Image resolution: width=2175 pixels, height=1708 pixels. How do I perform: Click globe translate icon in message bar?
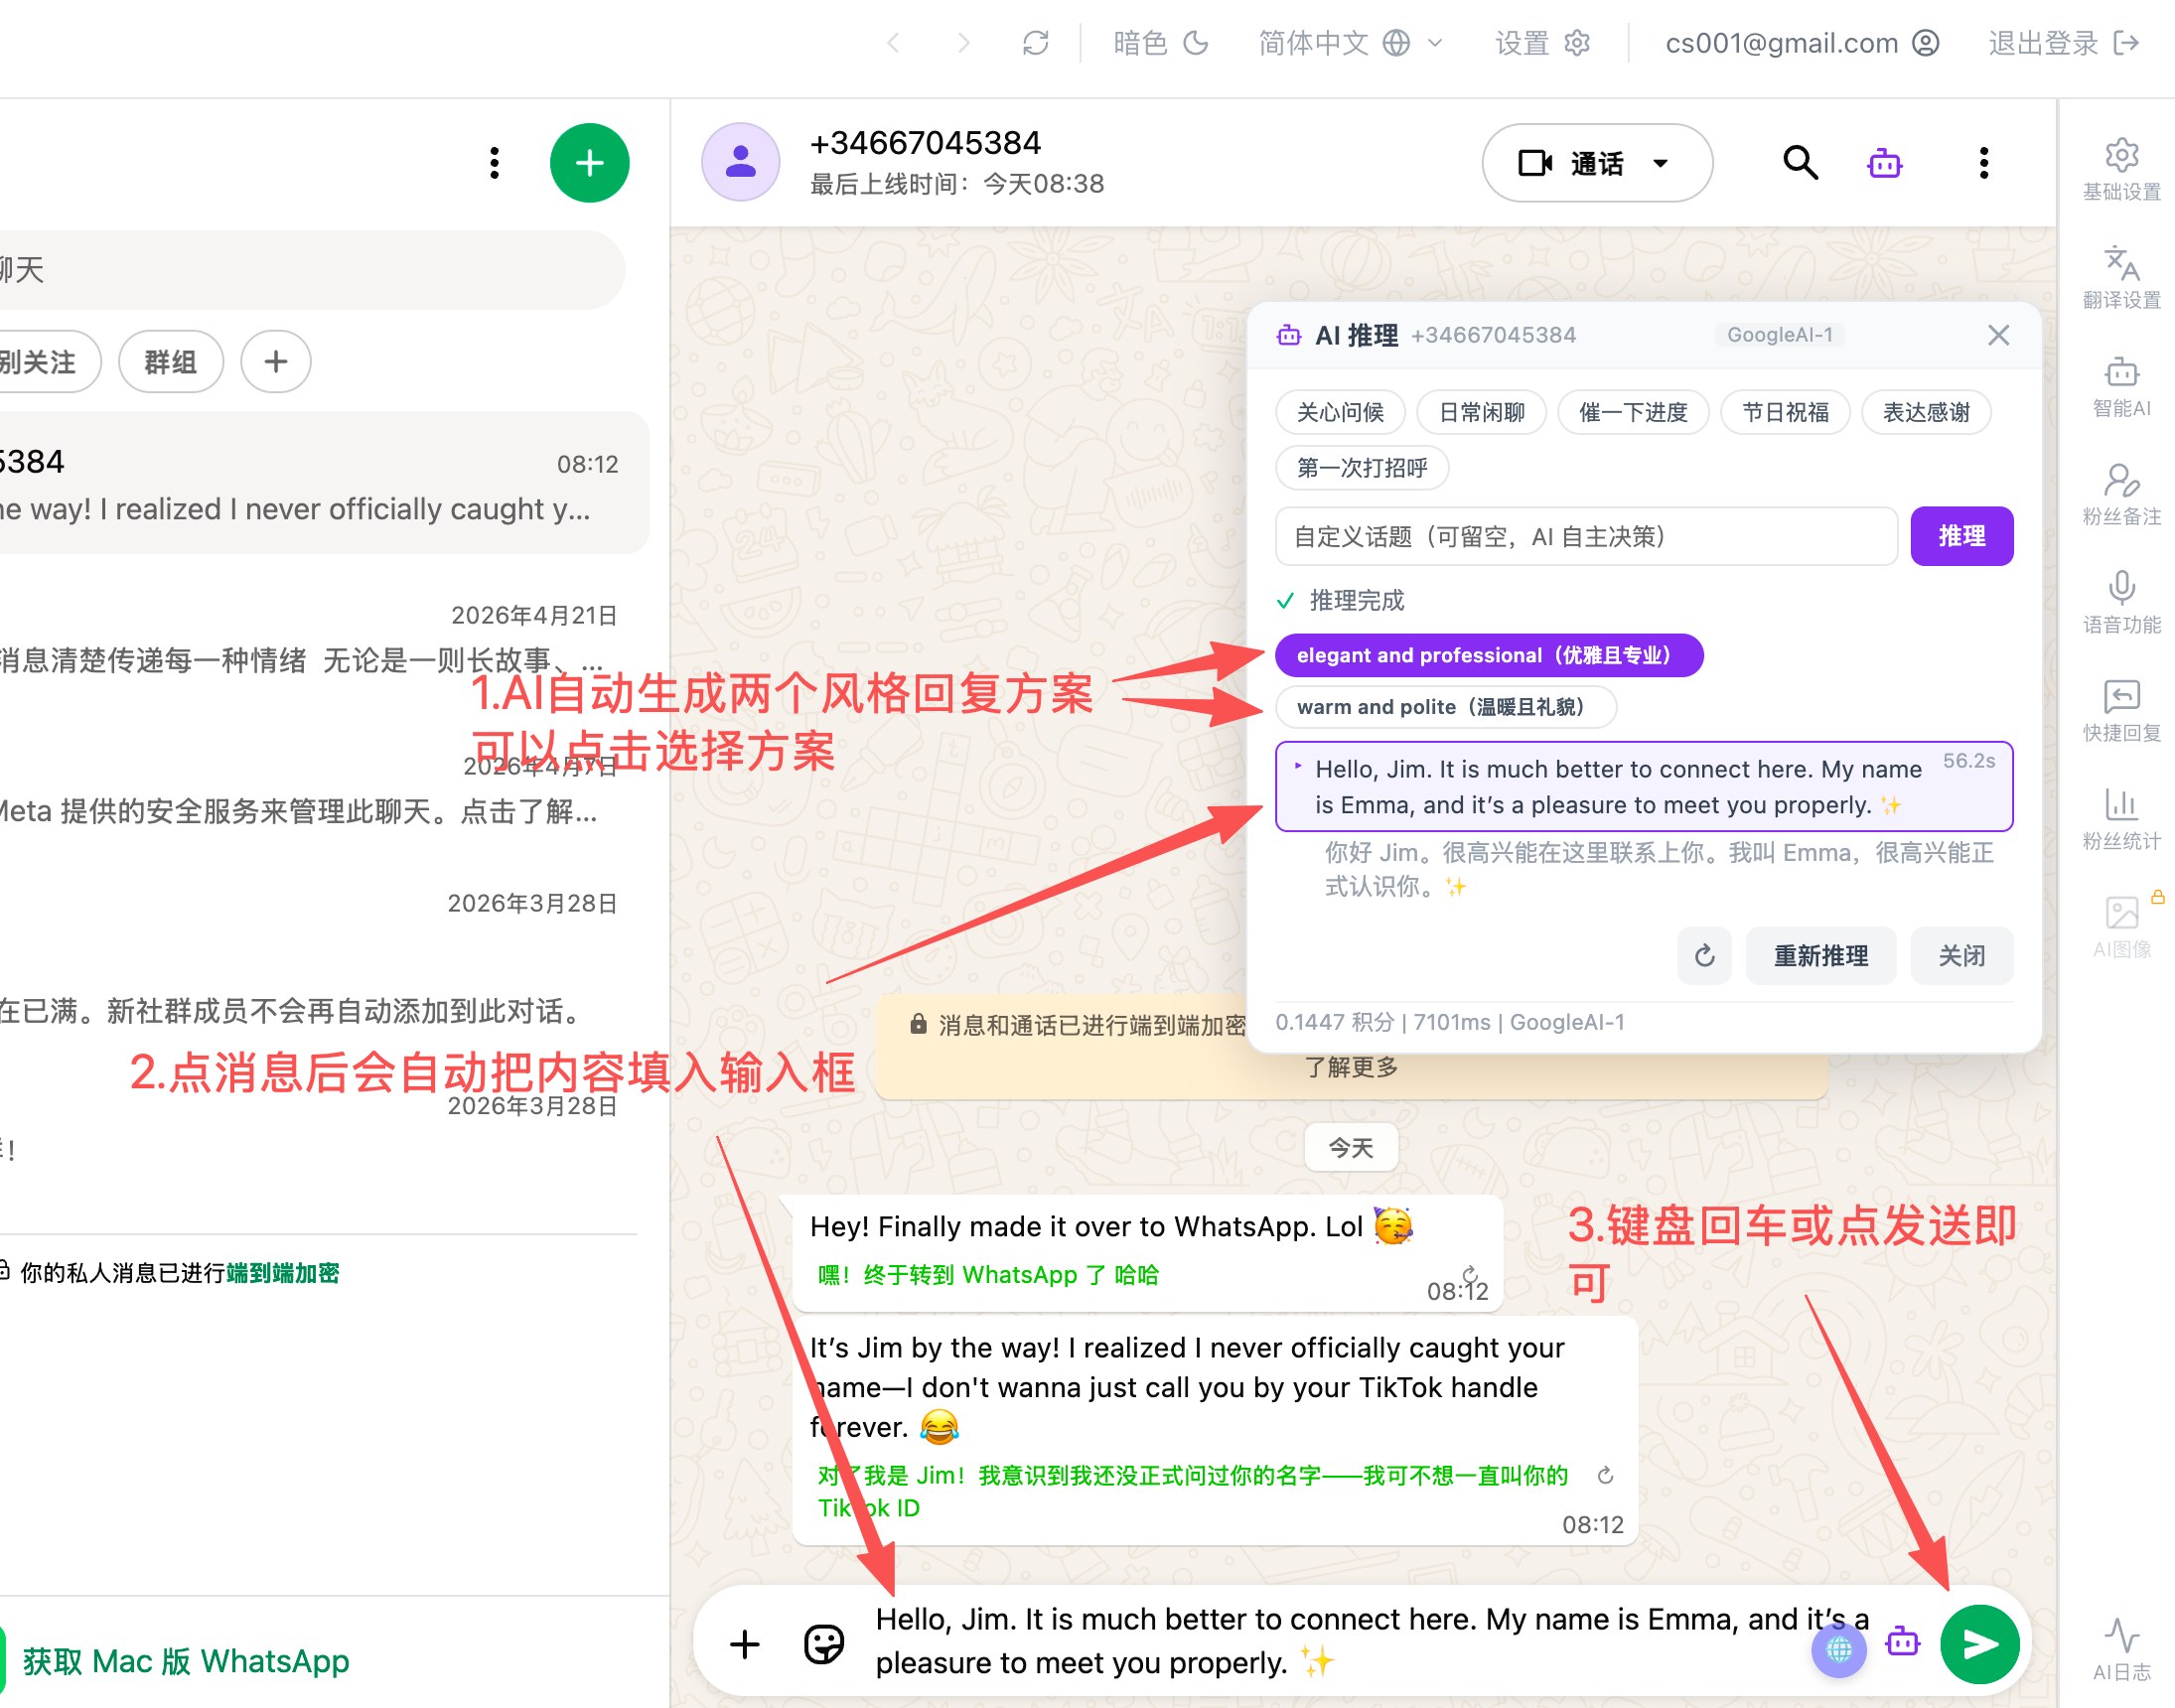[x=1838, y=1649]
